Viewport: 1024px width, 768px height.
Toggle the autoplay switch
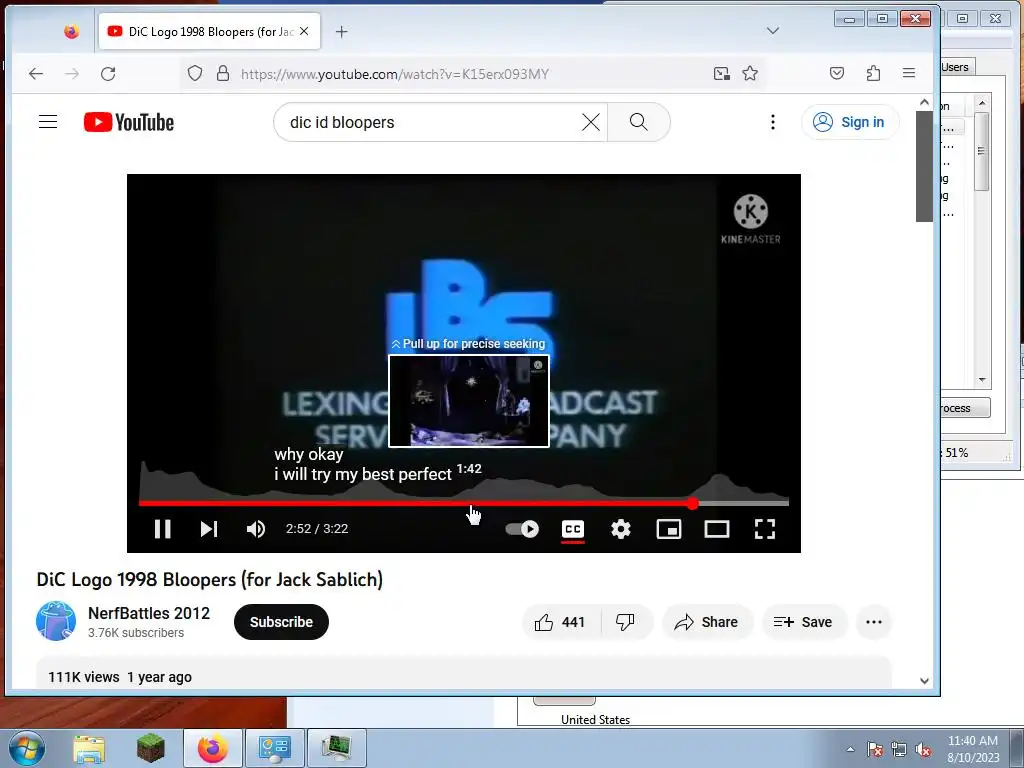(522, 528)
